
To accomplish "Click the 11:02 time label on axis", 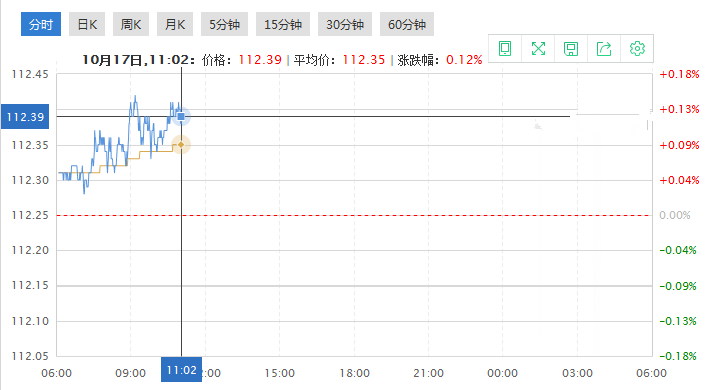I will pos(181,370).
